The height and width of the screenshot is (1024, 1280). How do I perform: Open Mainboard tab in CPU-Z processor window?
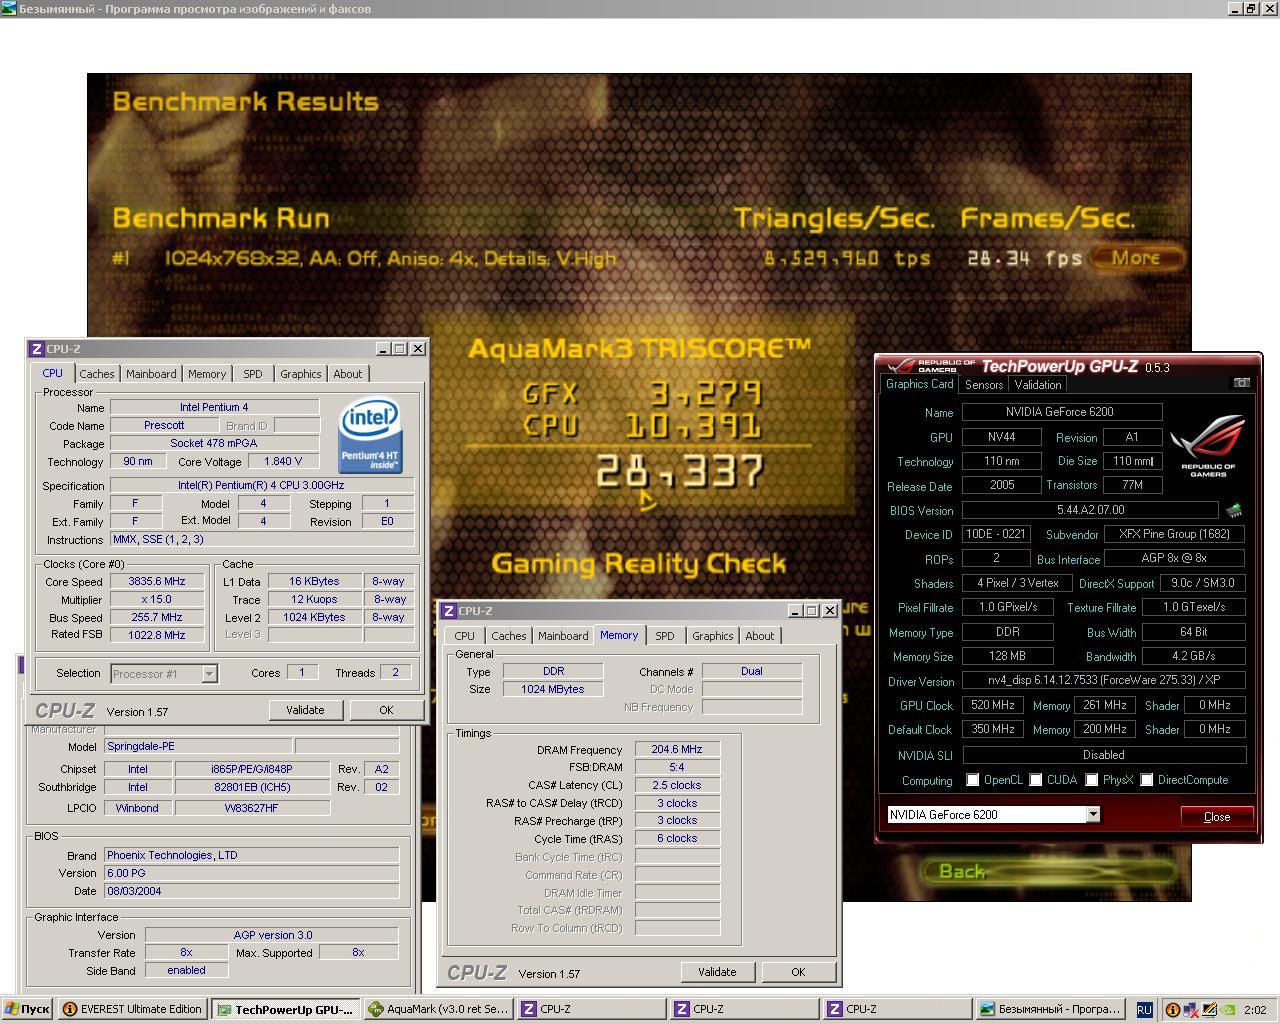click(151, 374)
